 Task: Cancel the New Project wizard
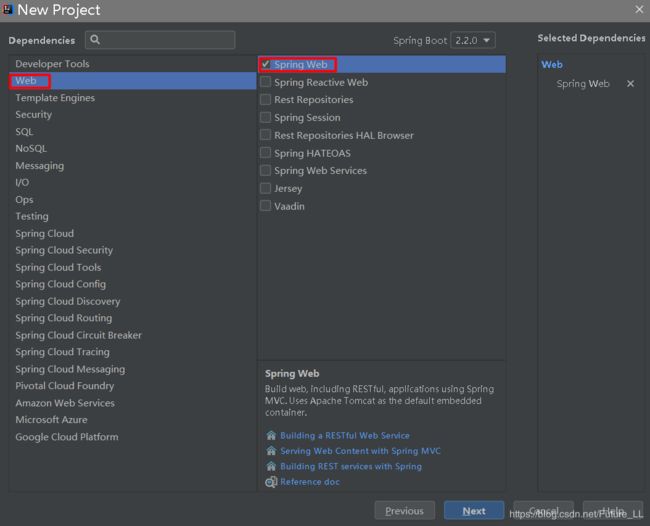543,511
